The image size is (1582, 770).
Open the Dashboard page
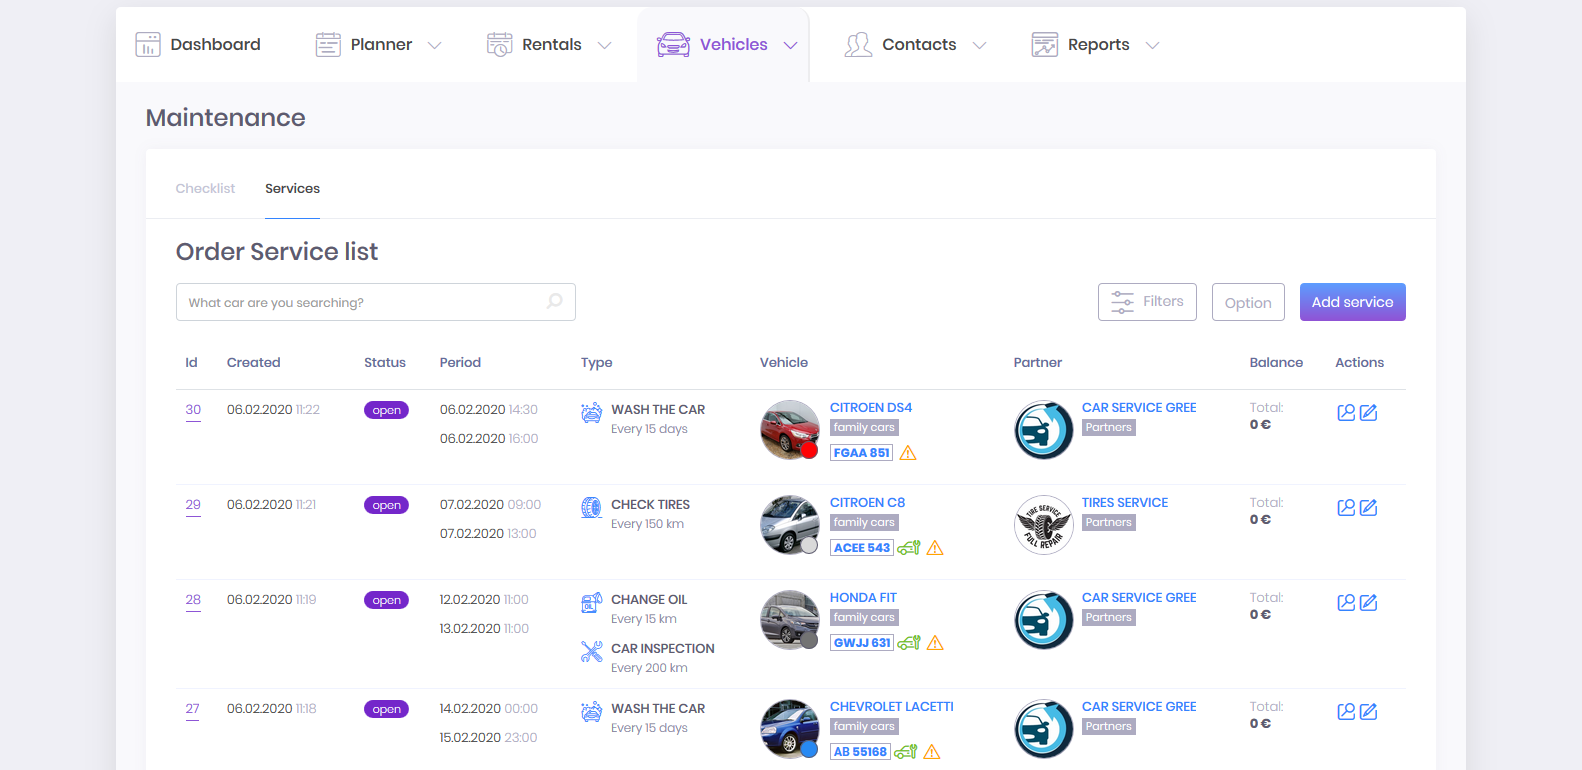point(198,45)
